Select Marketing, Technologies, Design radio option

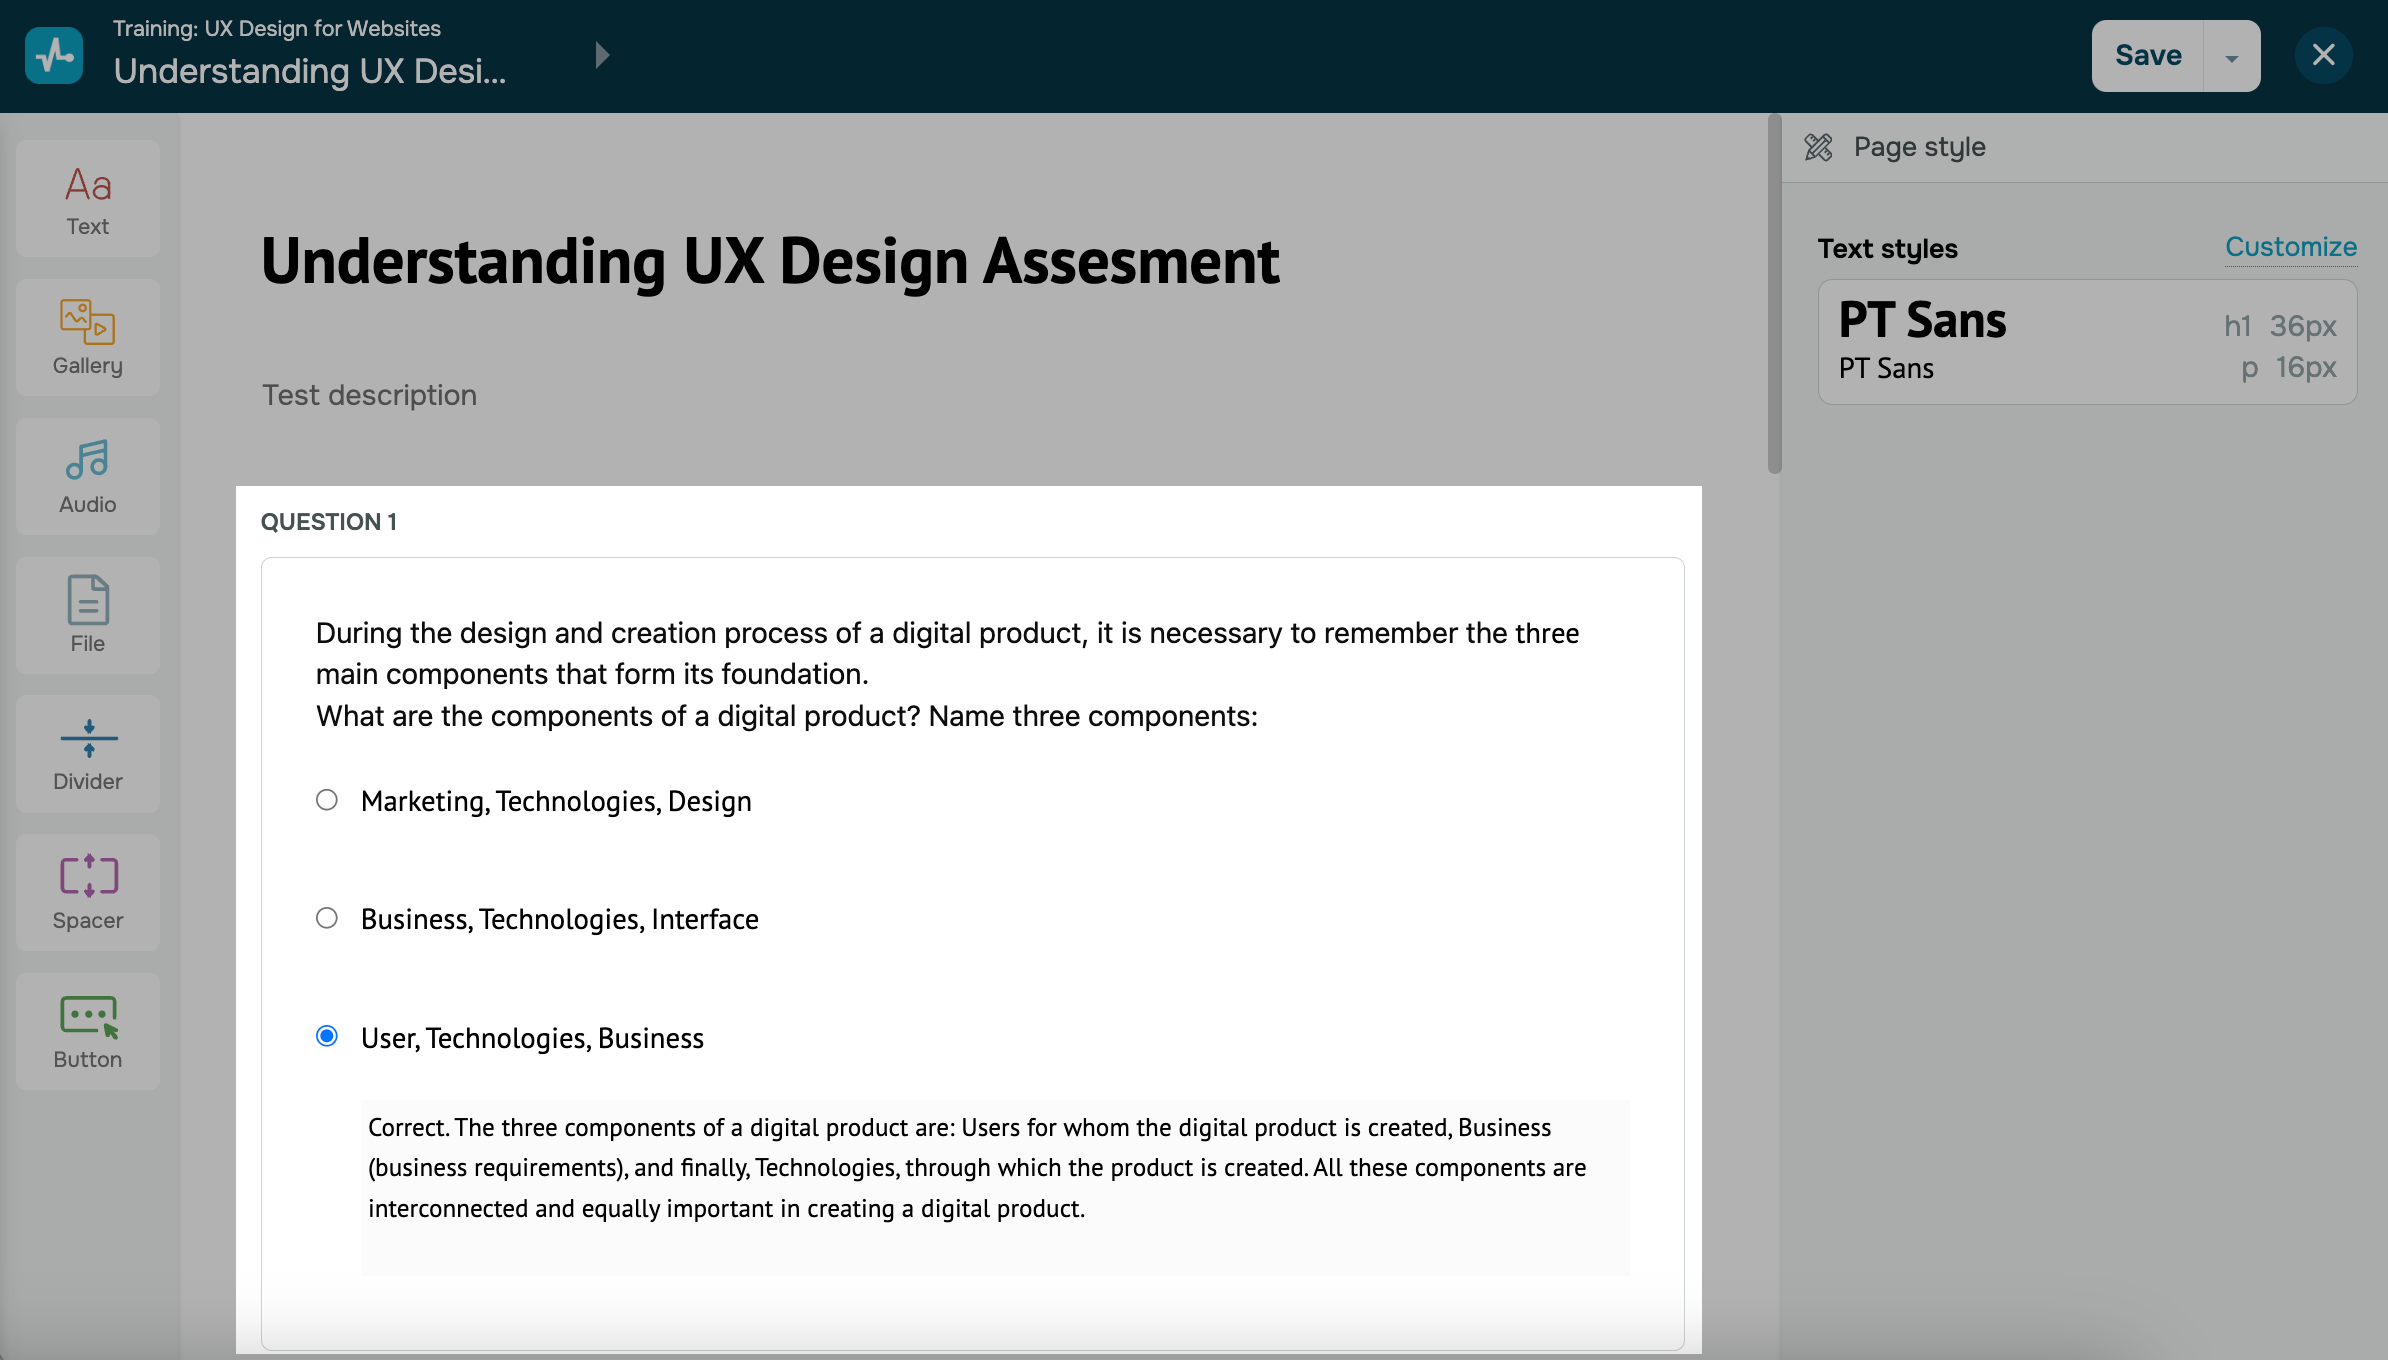(x=327, y=800)
